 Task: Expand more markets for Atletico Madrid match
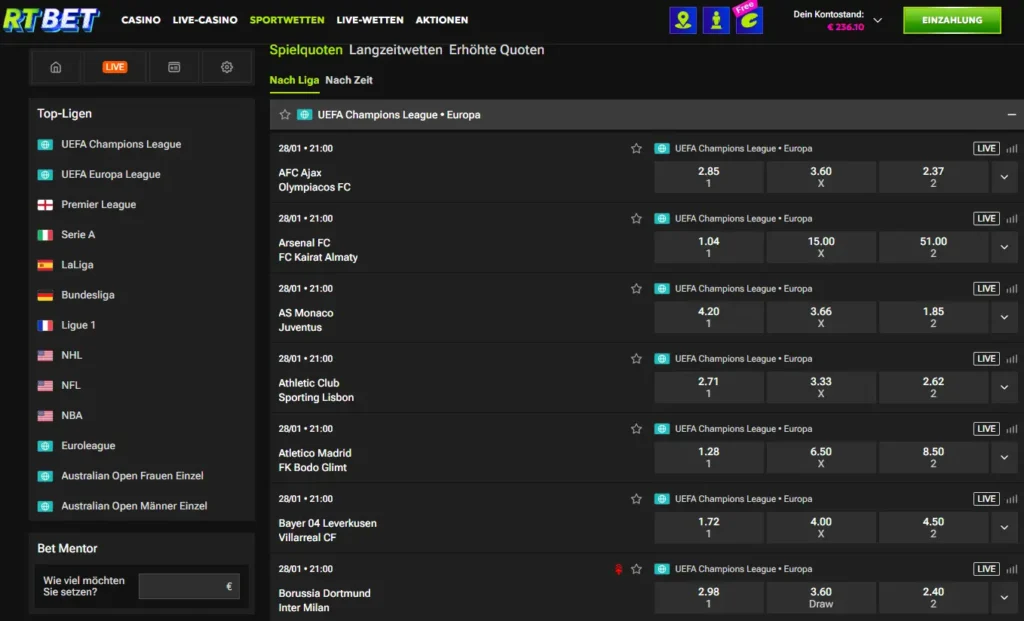pyautogui.click(x=1004, y=457)
